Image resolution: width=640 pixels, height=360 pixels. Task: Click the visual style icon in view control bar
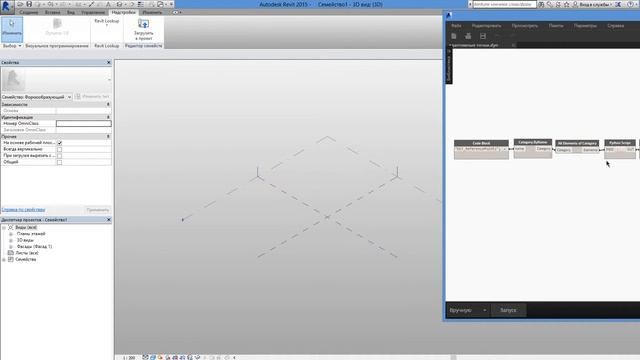153,357
